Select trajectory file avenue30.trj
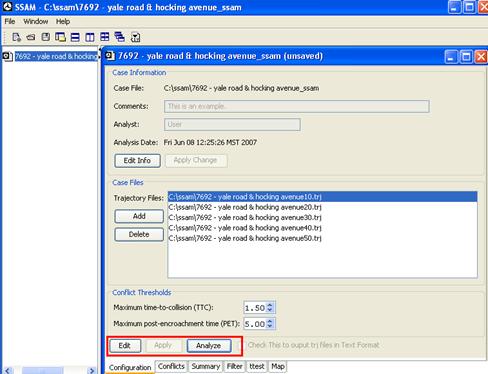488x374 pixels. 322,217
